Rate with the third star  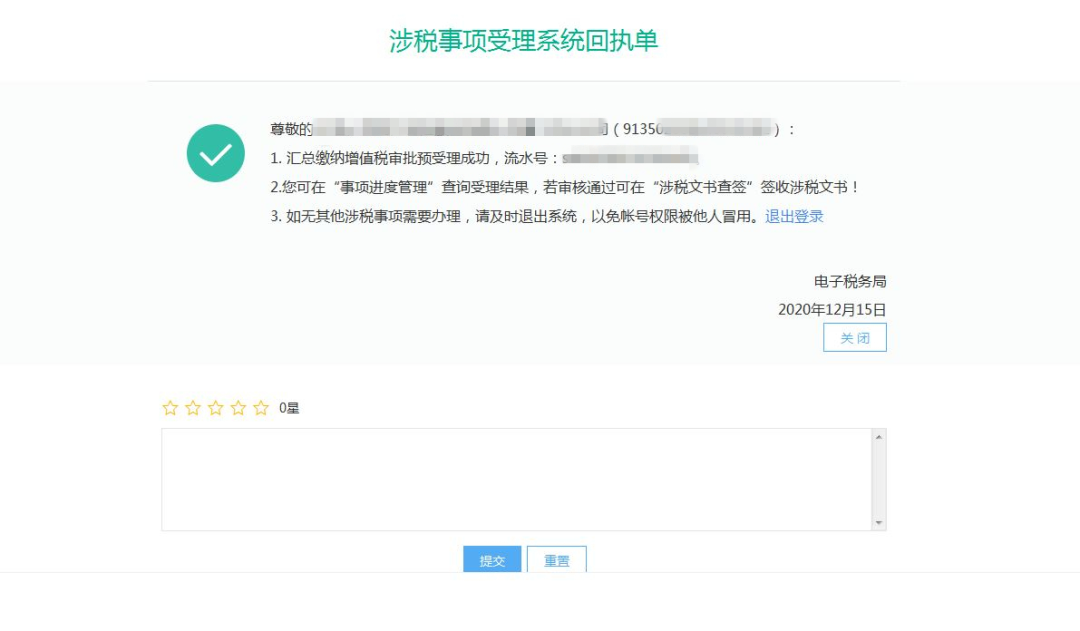pyautogui.click(x=216, y=408)
